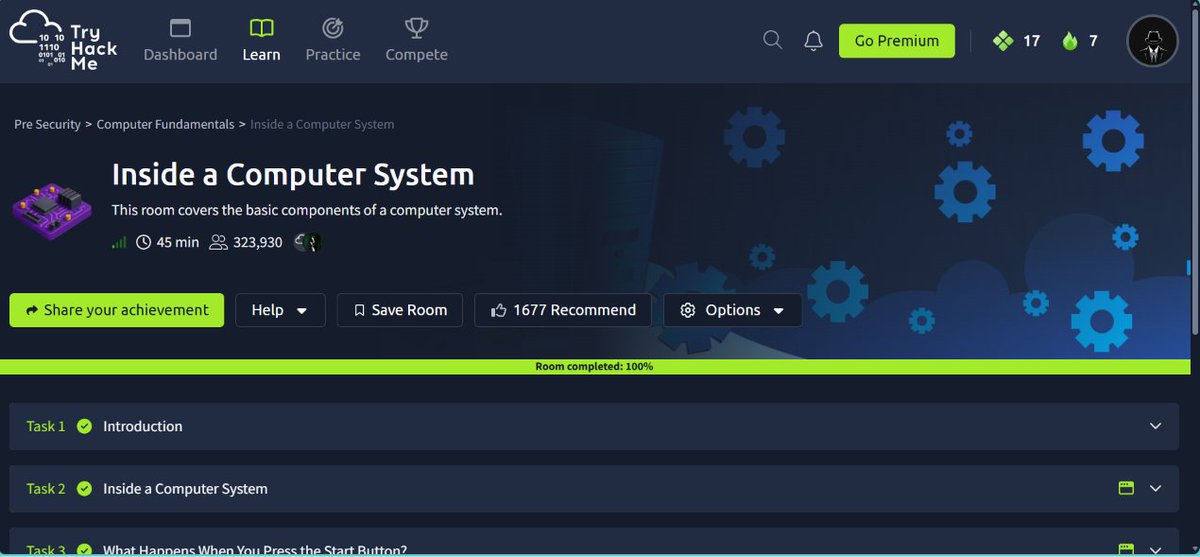Open Task 2 Inside a Computer System row
Image resolution: width=1200 pixels, height=557 pixels.
click(x=594, y=489)
